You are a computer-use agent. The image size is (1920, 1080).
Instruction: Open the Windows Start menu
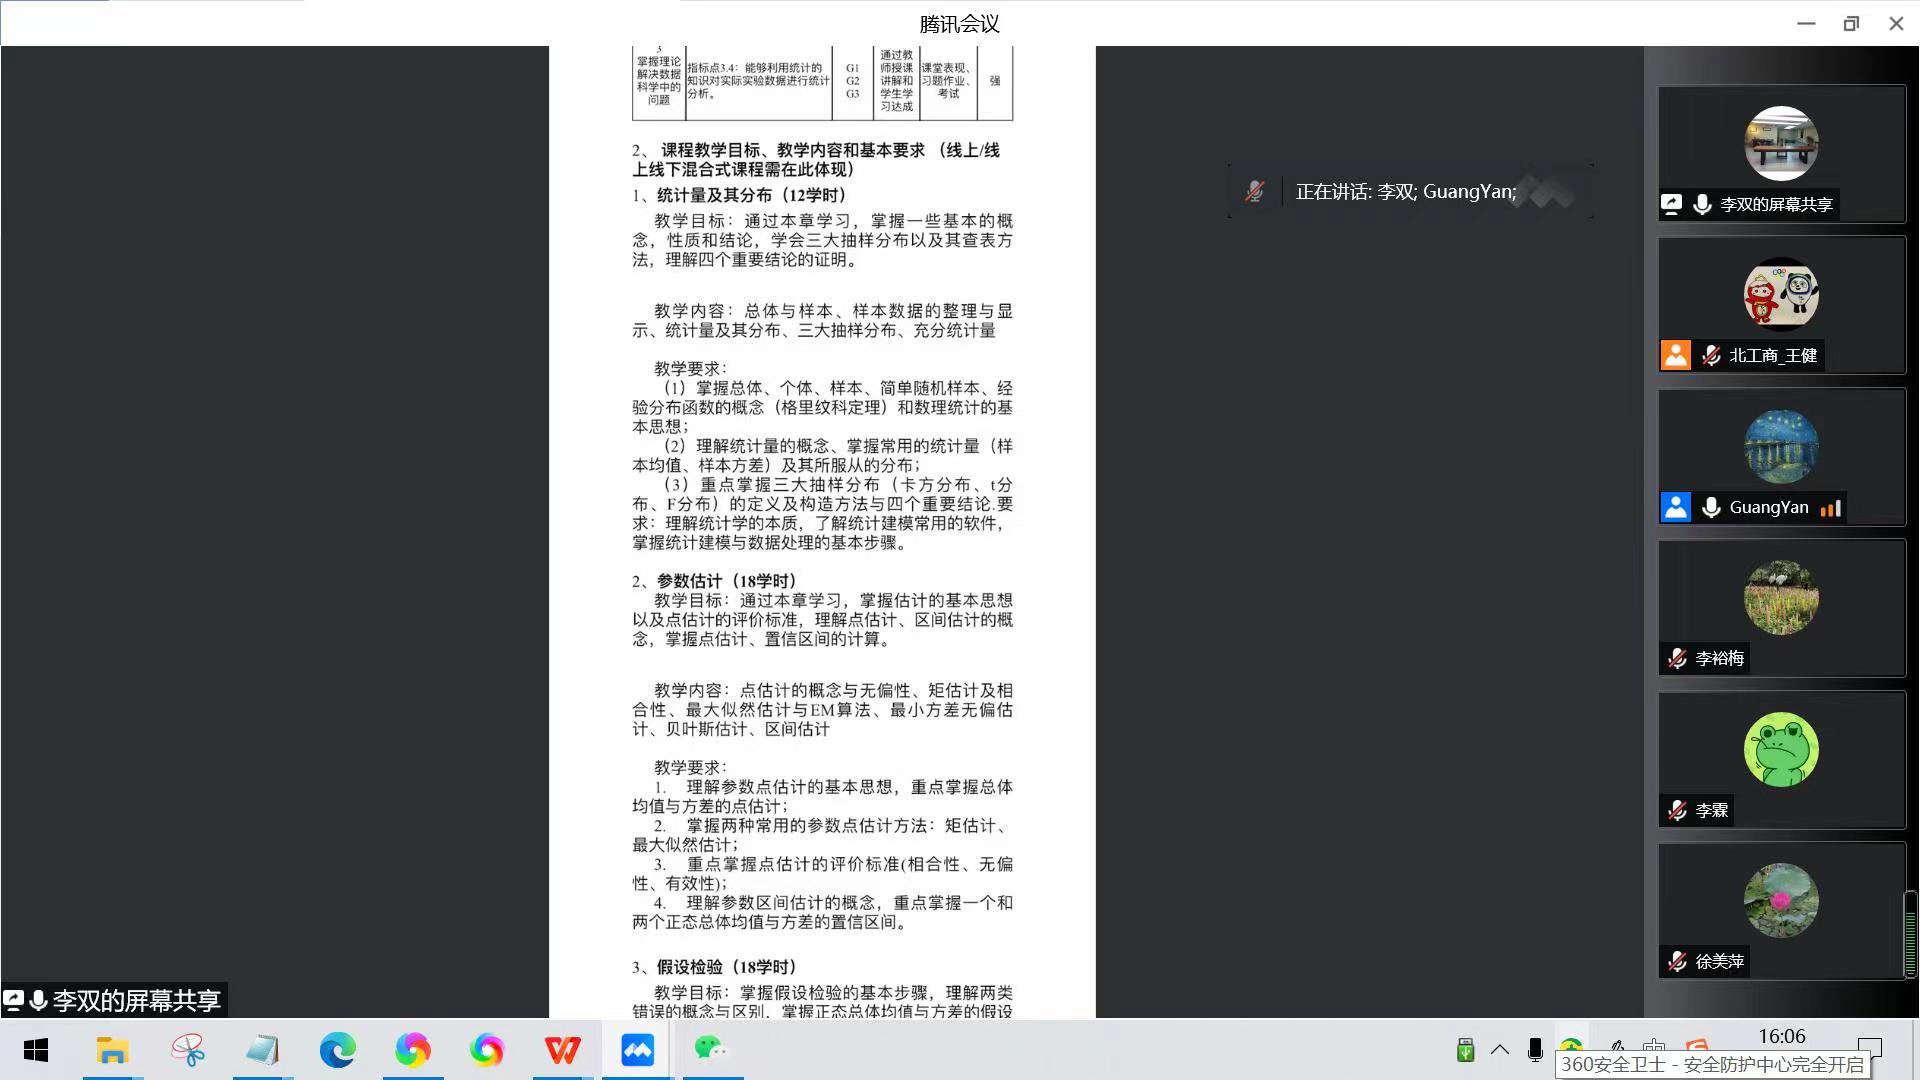click(x=36, y=1050)
